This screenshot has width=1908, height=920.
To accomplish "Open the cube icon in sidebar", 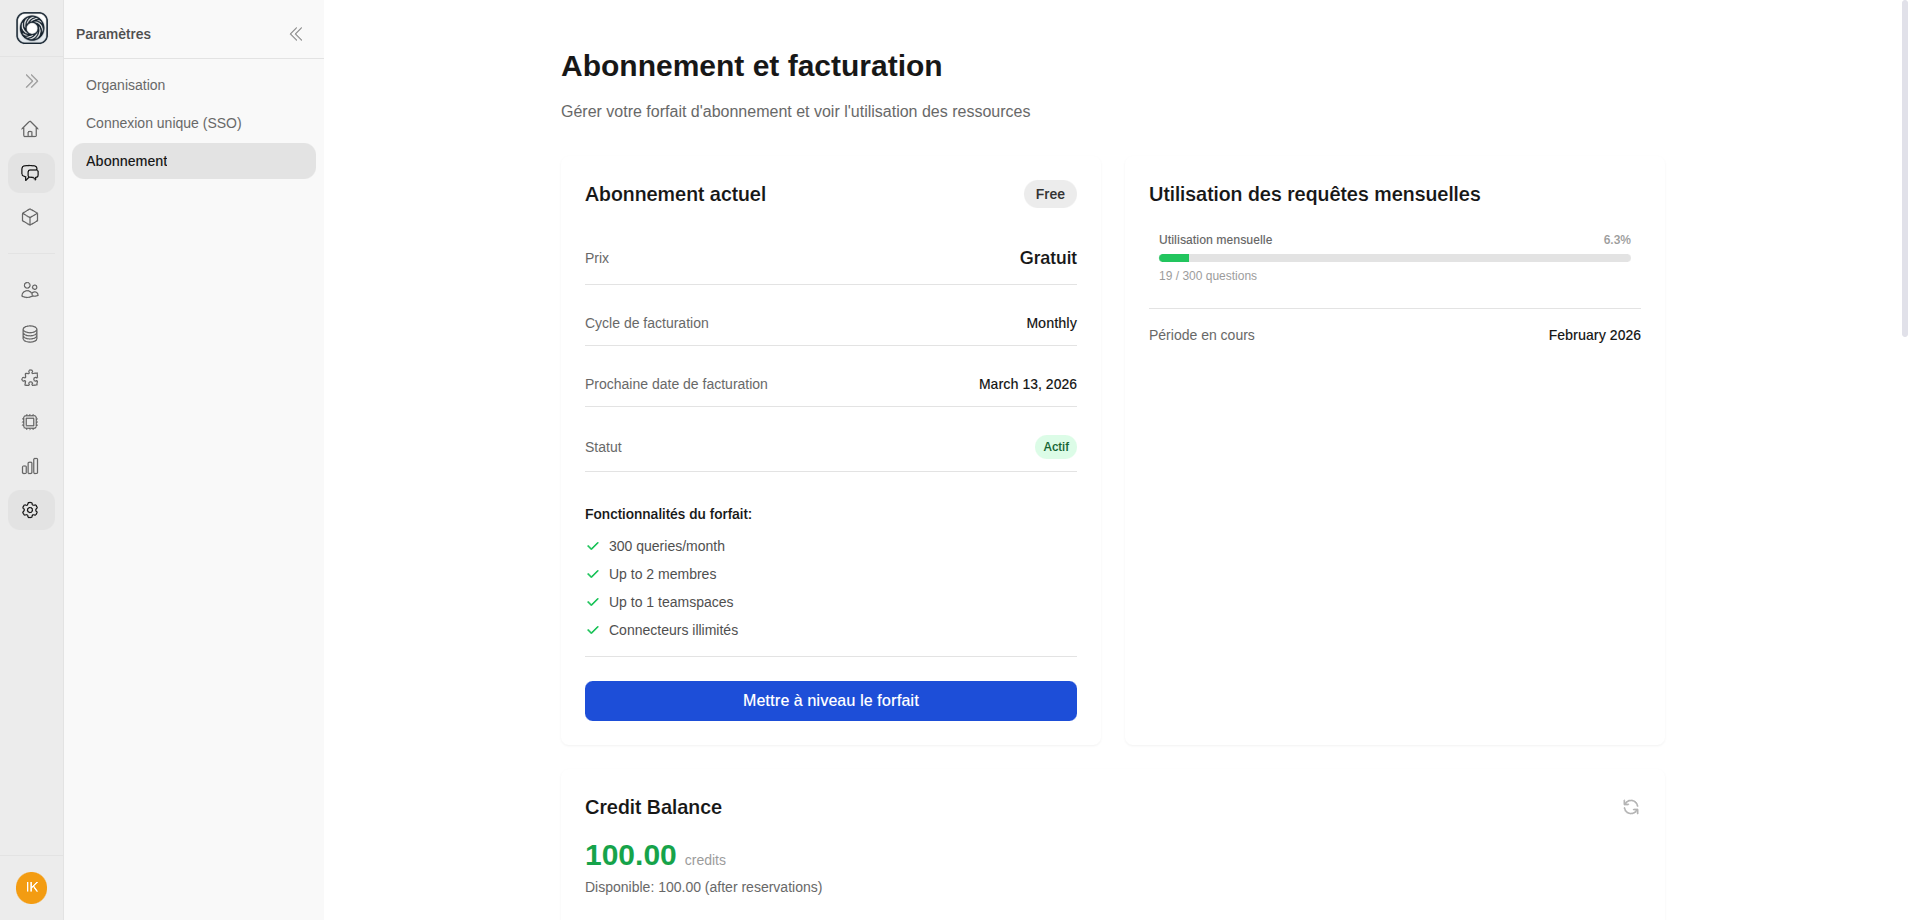I will (31, 217).
